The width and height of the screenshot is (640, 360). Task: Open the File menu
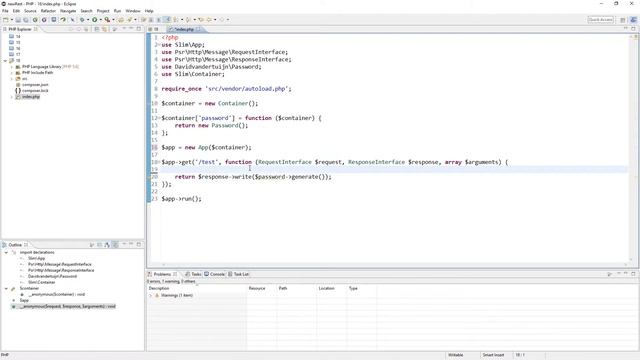pos(5,11)
